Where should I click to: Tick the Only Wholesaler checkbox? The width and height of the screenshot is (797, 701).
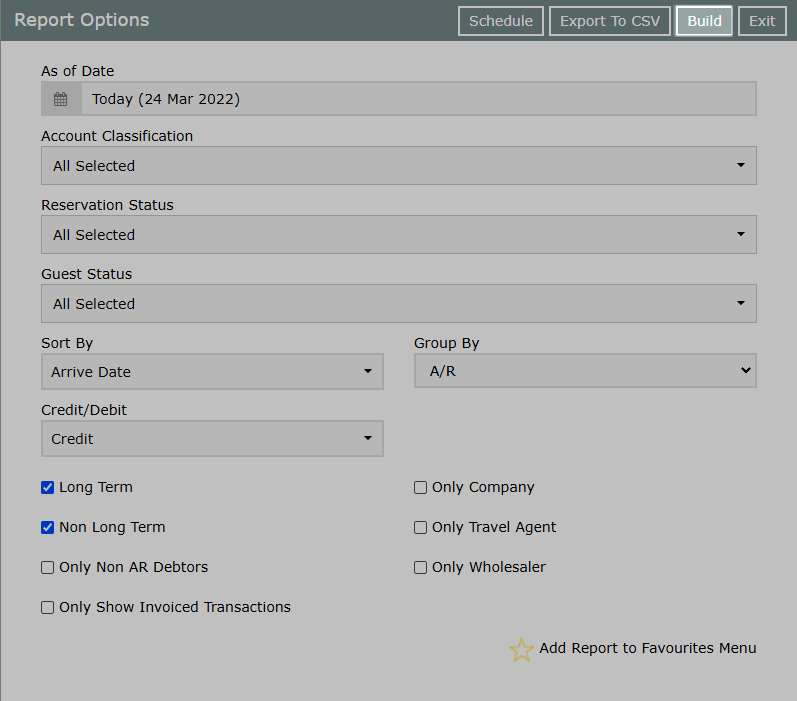[x=420, y=567]
